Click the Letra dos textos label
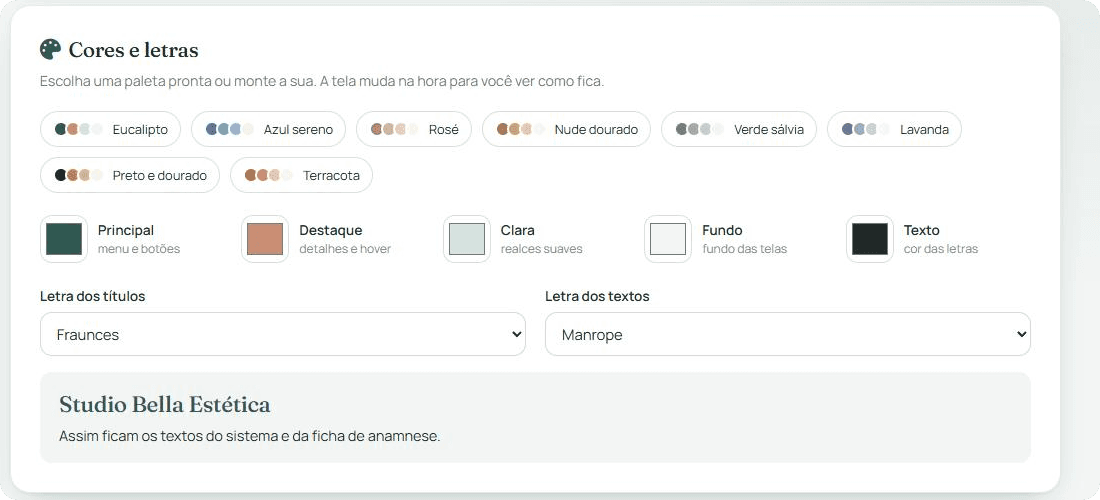The width and height of the screenshot is (1100, 500). (x=598, y=297)
